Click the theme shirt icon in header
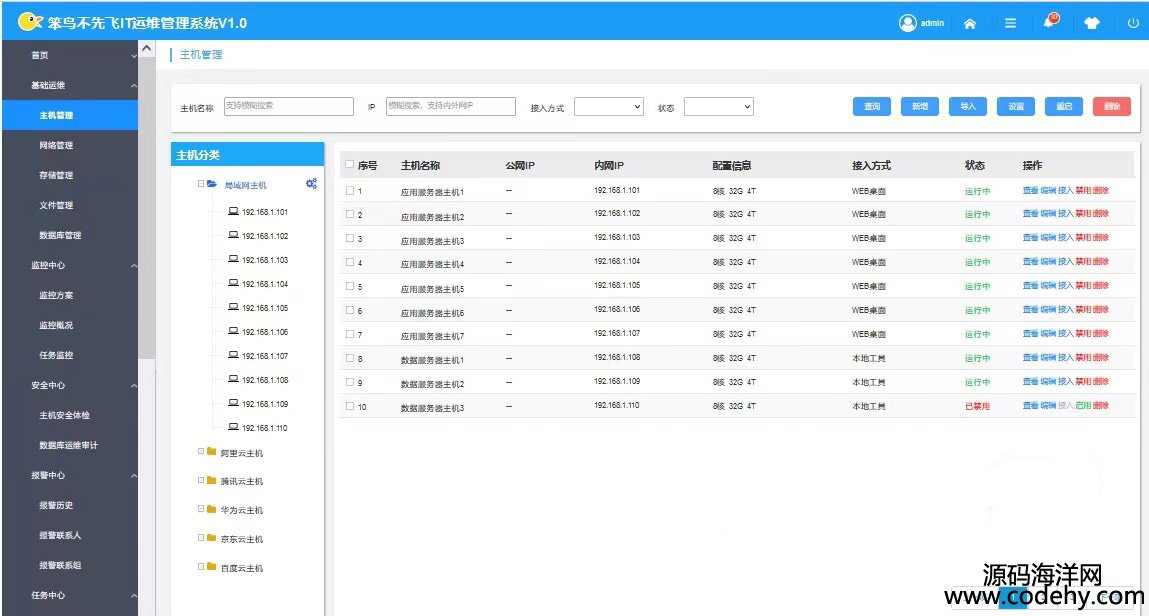Viewport: 1149px width, 616px height. click(1092, 23)
